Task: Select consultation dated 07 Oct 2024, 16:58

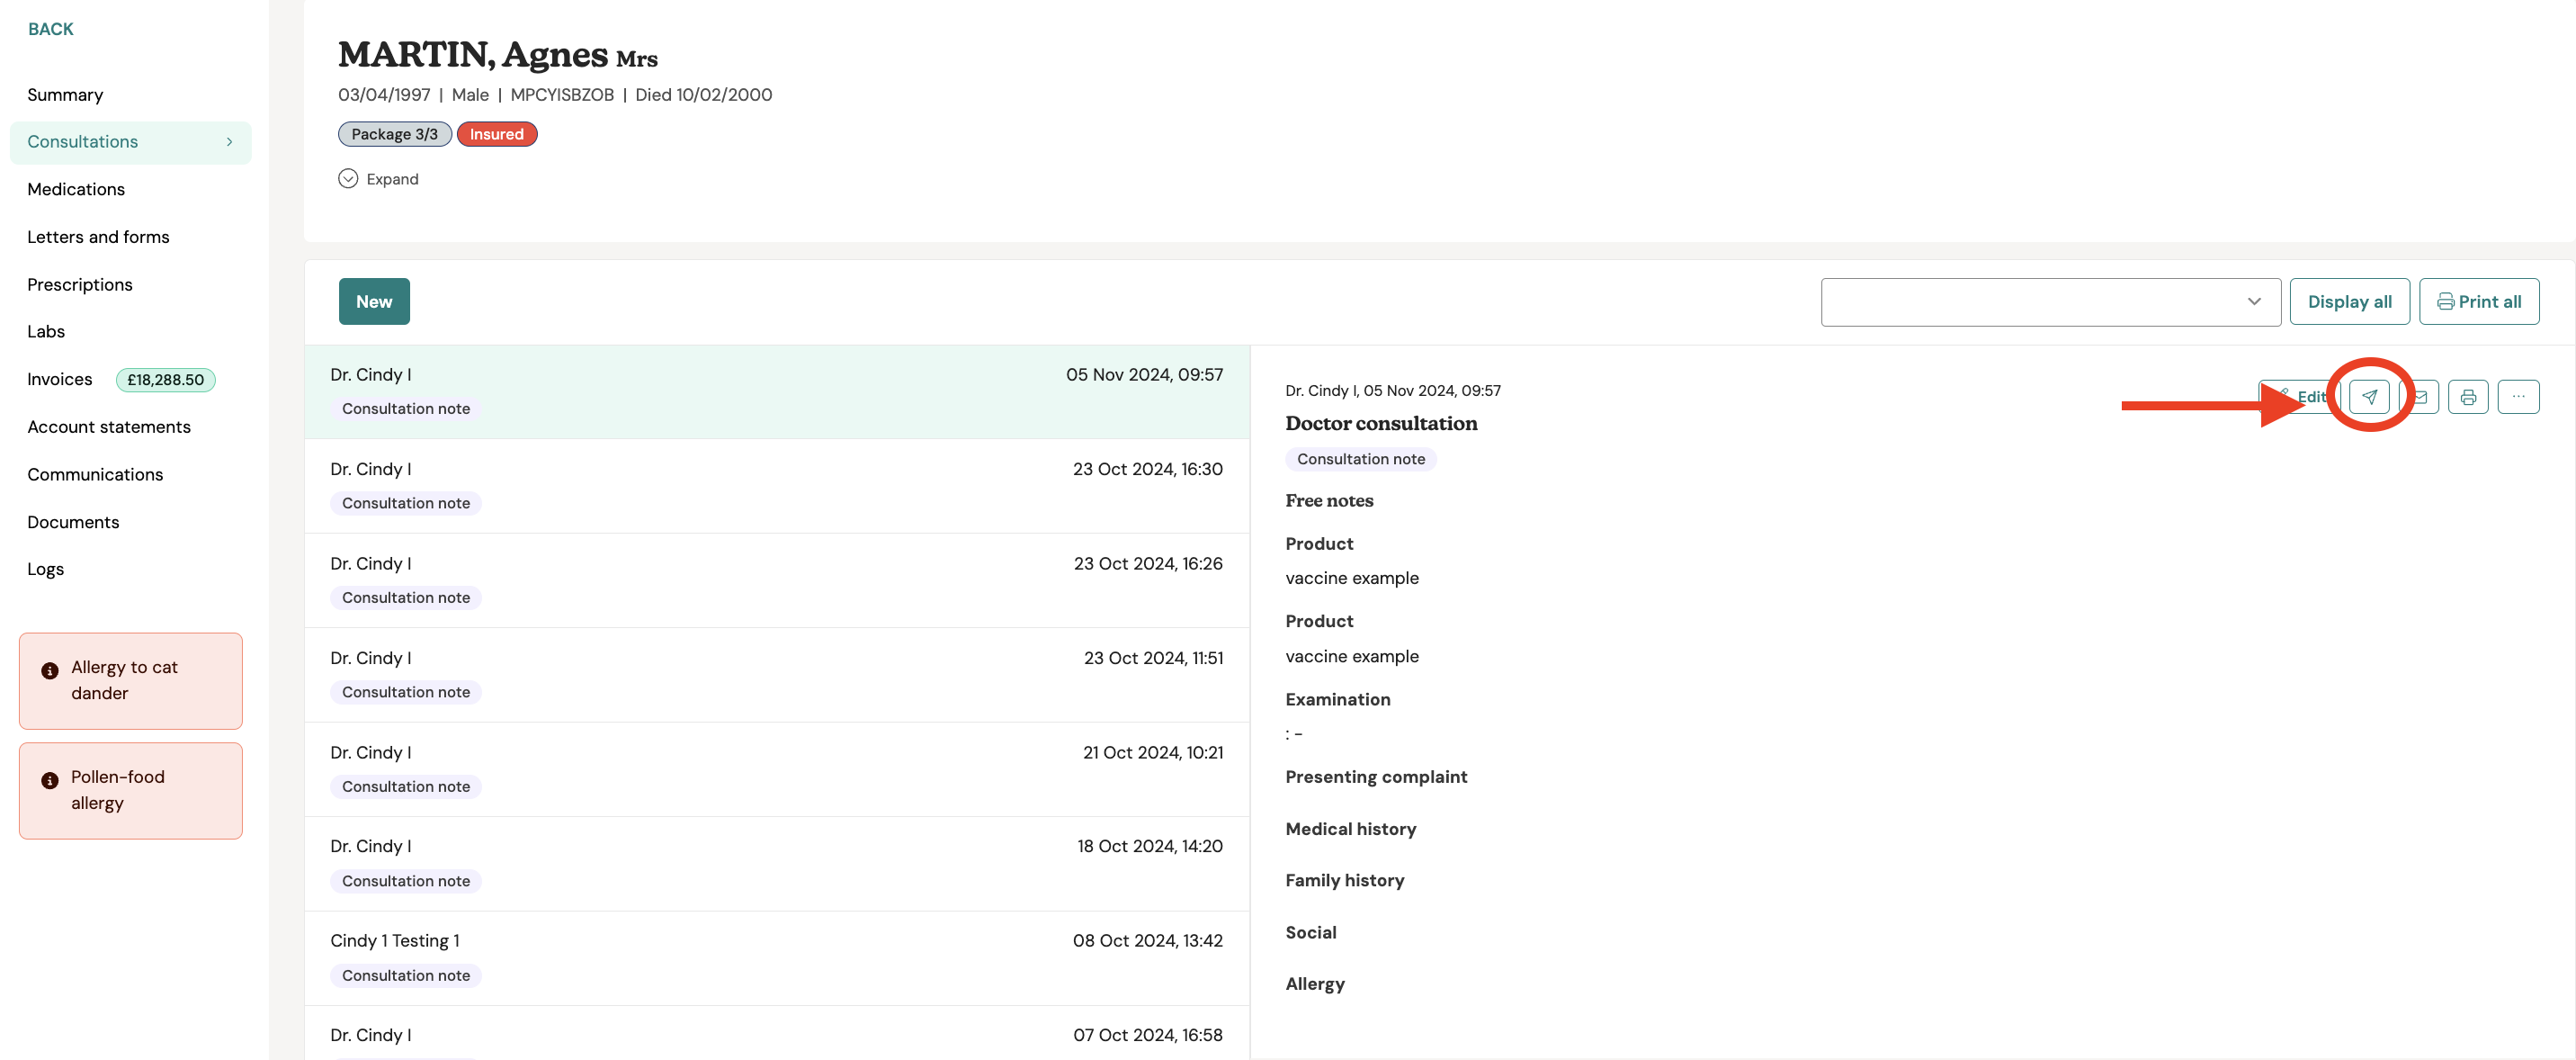Action: coord(777,1034)
